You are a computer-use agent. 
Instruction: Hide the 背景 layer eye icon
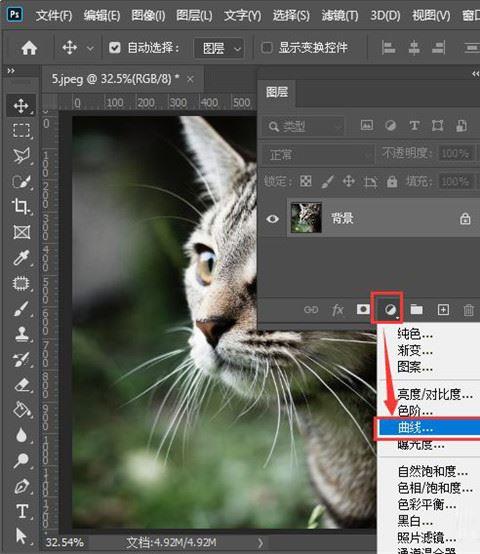[272, 219]
